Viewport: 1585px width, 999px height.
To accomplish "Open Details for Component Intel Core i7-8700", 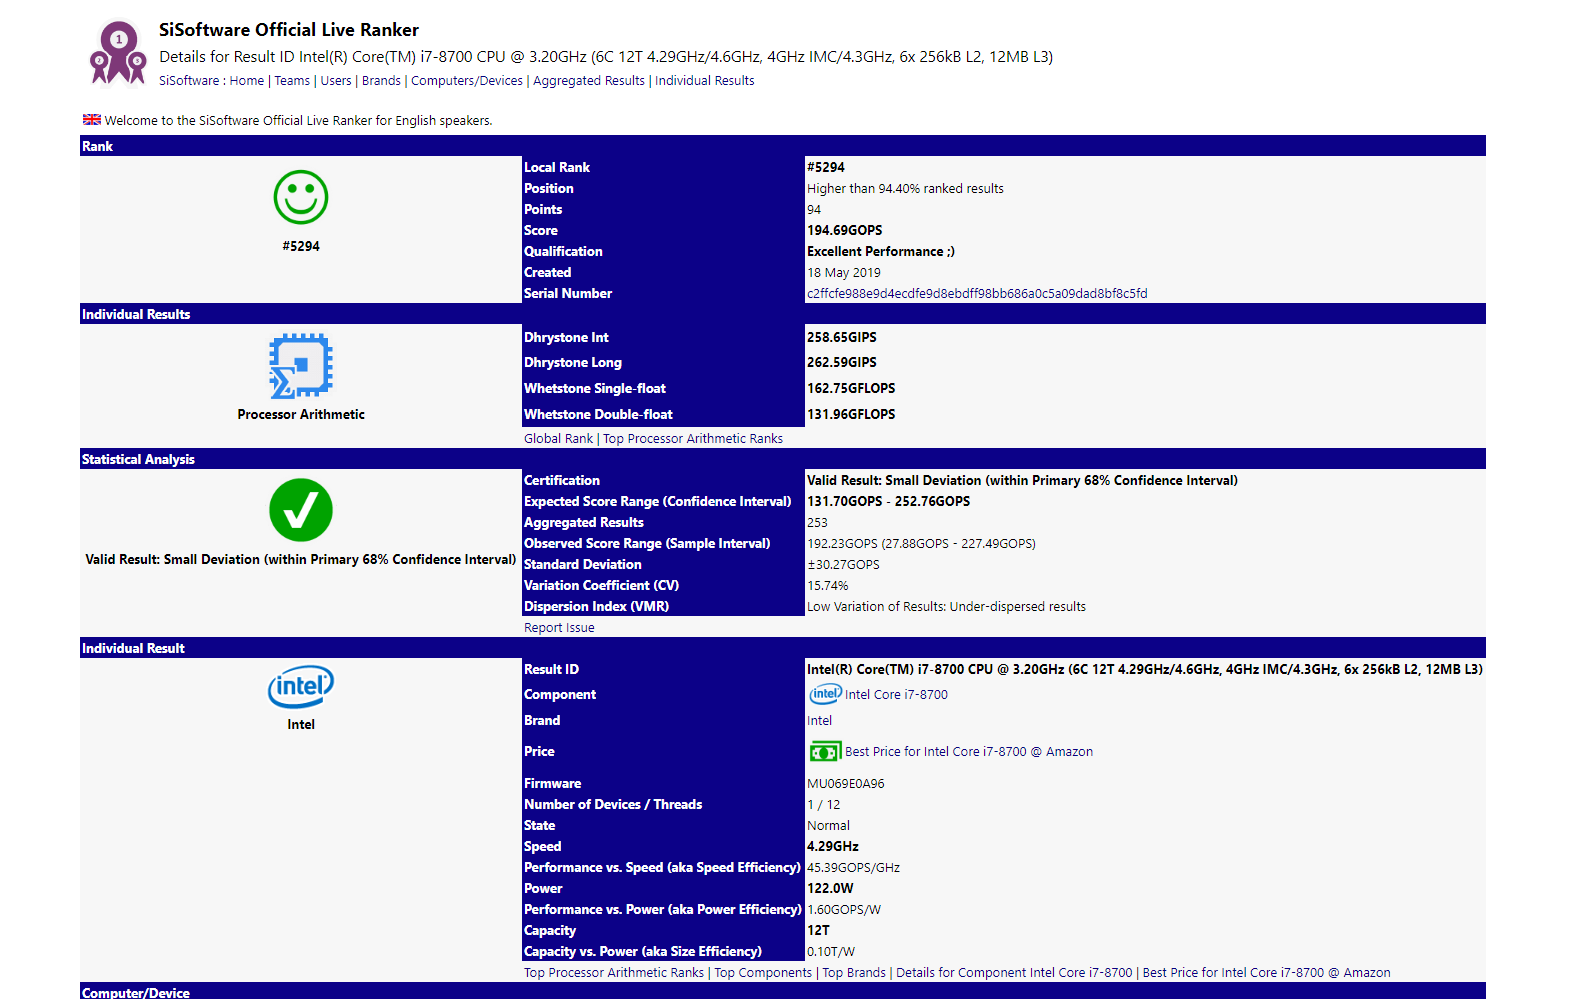I will pos(1014,973).
